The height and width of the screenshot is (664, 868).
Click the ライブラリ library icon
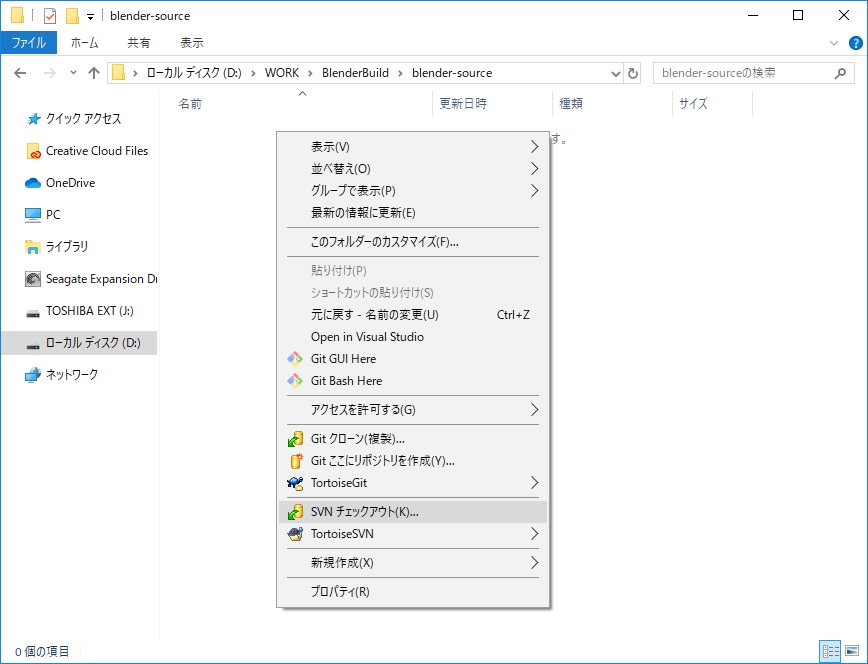pos(33,247)
